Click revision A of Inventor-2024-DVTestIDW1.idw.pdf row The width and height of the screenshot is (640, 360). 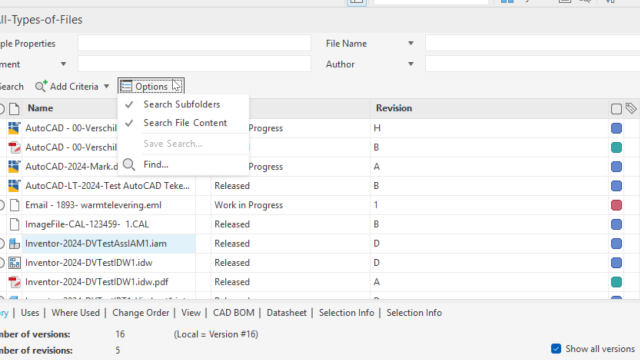tap(376, 282)
